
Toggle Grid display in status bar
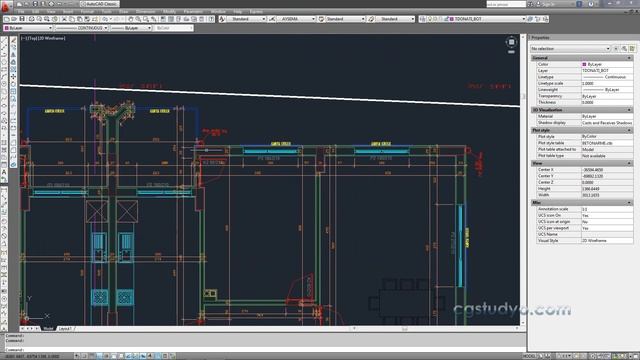tap(92, 356)
